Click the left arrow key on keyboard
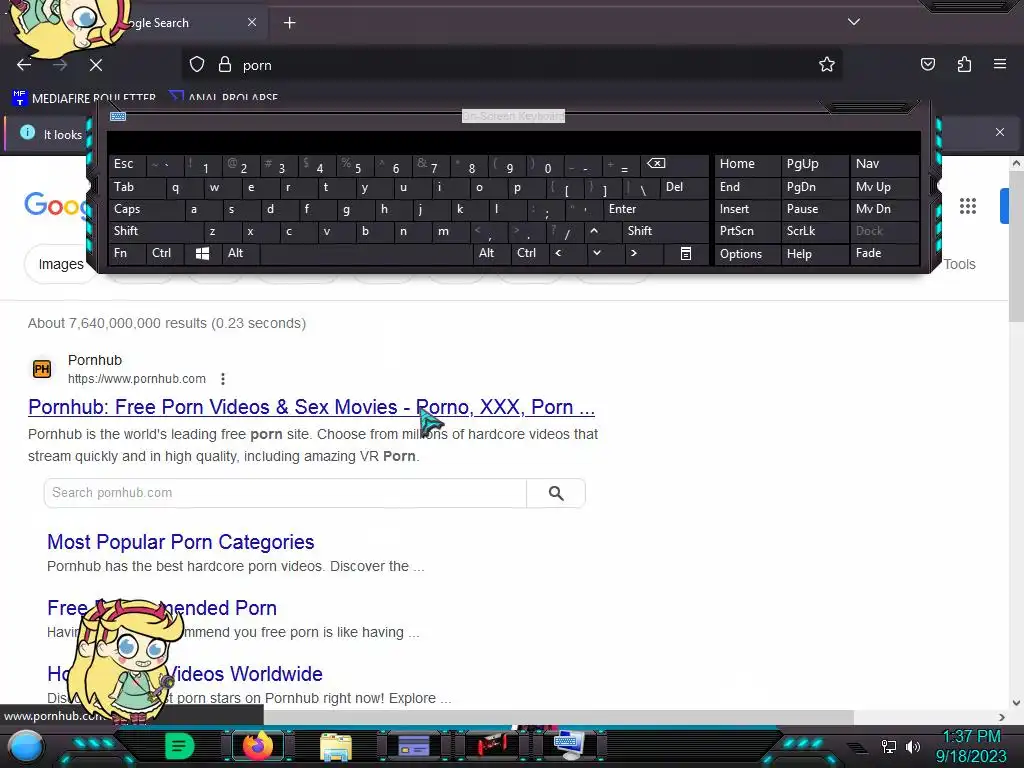The image size is (1024, 768). tap(558, 253)
